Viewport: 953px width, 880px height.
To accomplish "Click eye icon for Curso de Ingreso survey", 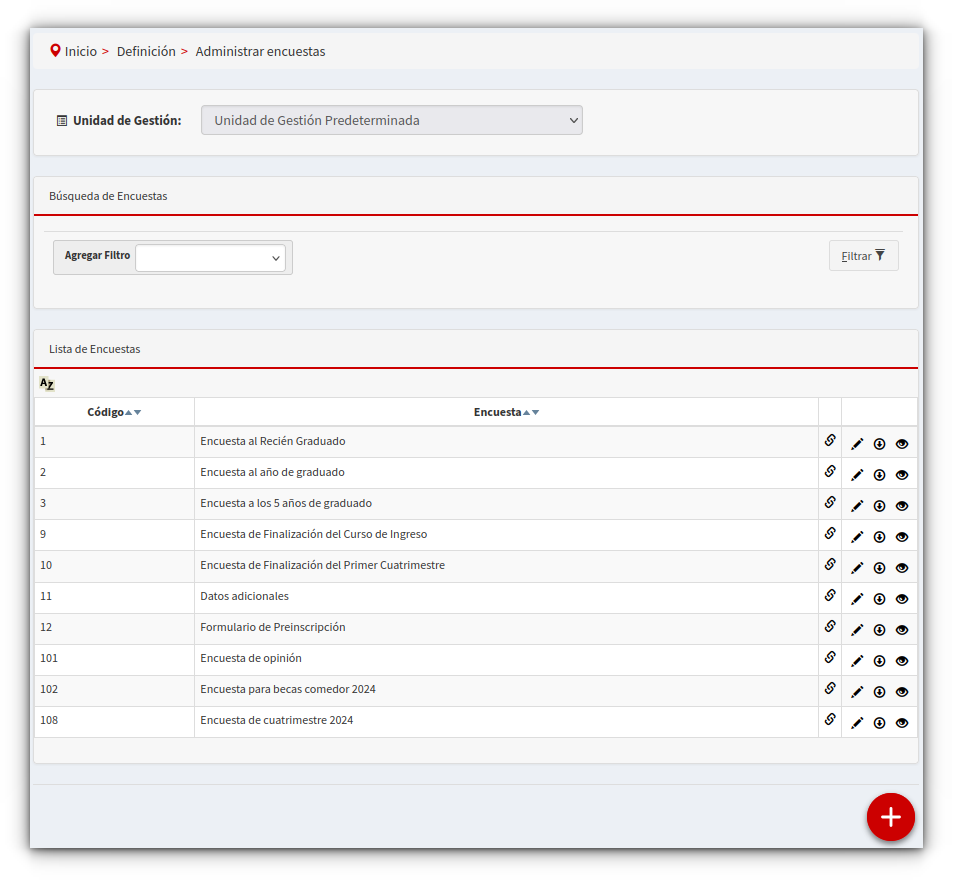I will (x=902, y=537).
